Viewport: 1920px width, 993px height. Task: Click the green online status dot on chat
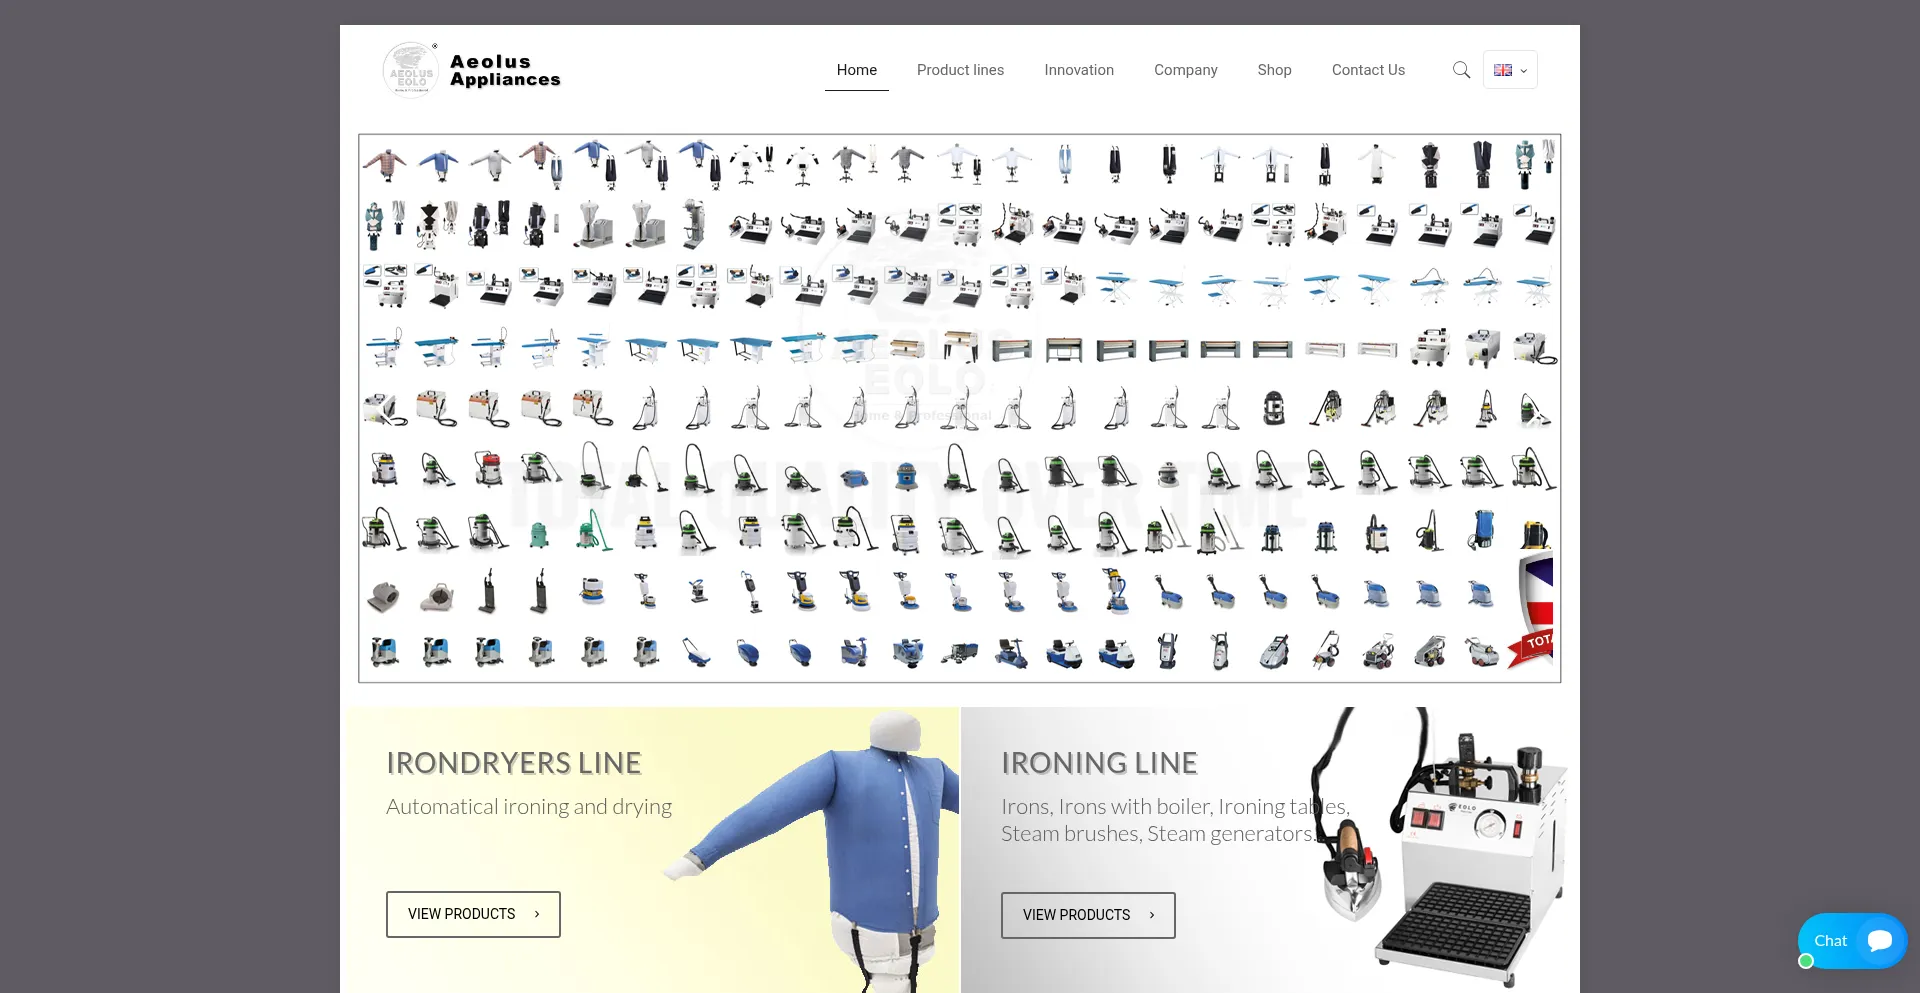(1806, 961)
